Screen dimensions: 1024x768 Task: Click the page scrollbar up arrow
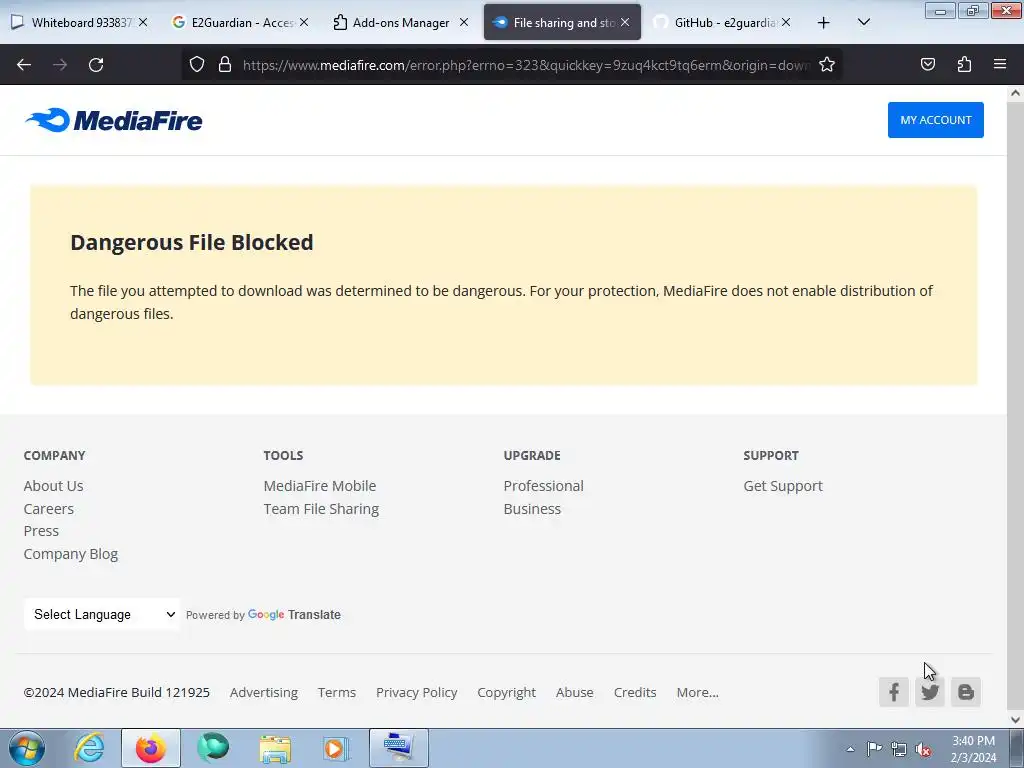point(1015,93)
